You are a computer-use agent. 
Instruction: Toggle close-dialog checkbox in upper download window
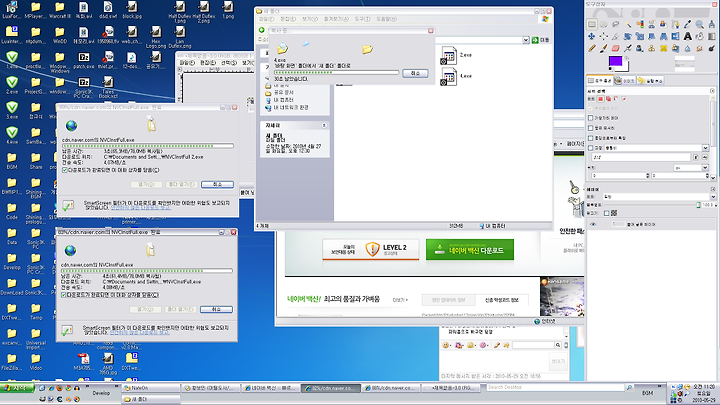pyautogui.click(x=65, y=170)
